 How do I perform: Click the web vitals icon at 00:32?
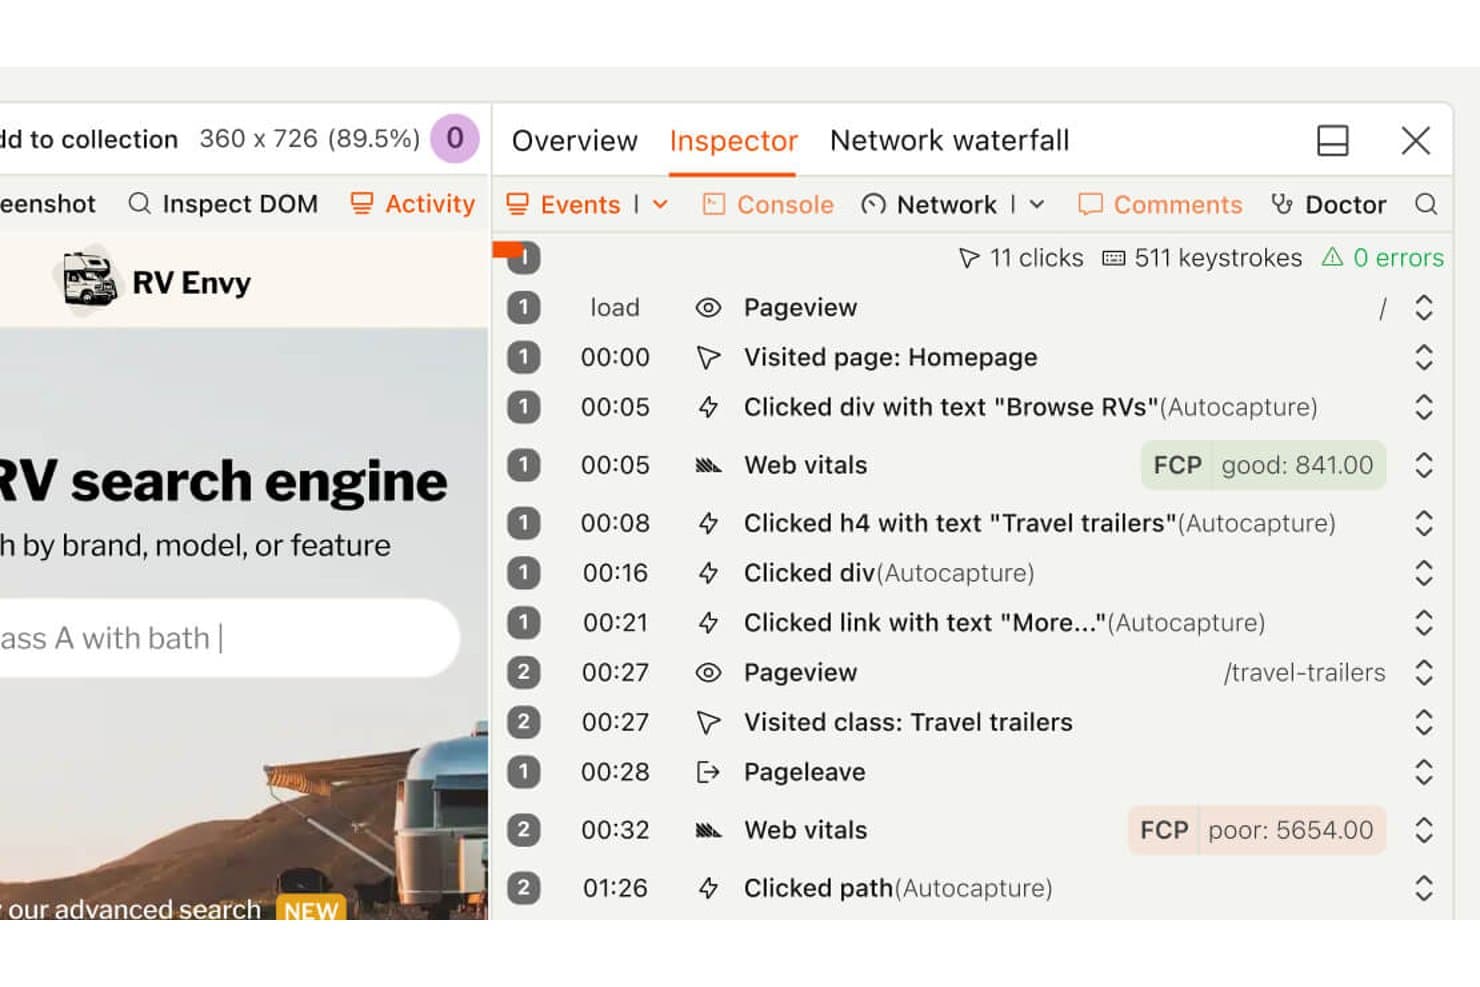[x=708, y=830]
